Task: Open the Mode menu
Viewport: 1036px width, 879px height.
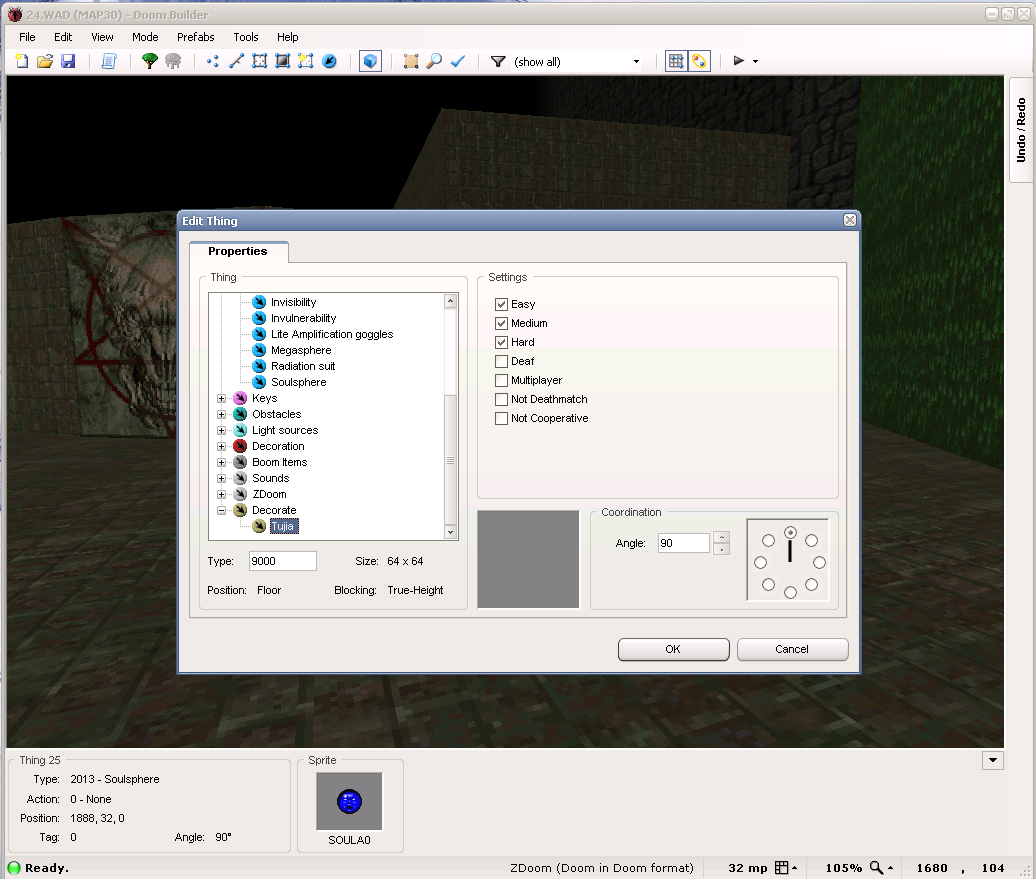Action: 145,37
